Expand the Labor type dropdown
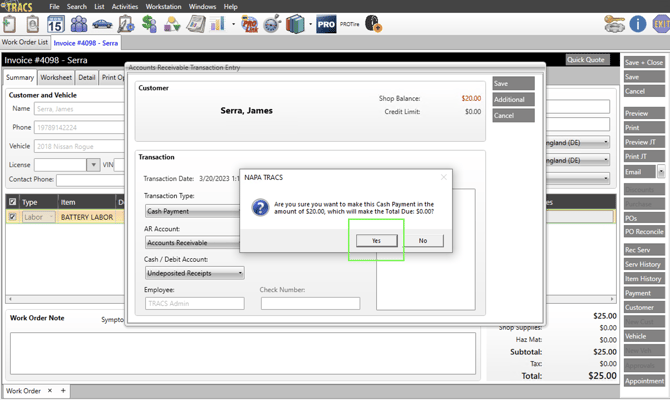Viewport: 670px width, 400px height. [x=51, y=217]
